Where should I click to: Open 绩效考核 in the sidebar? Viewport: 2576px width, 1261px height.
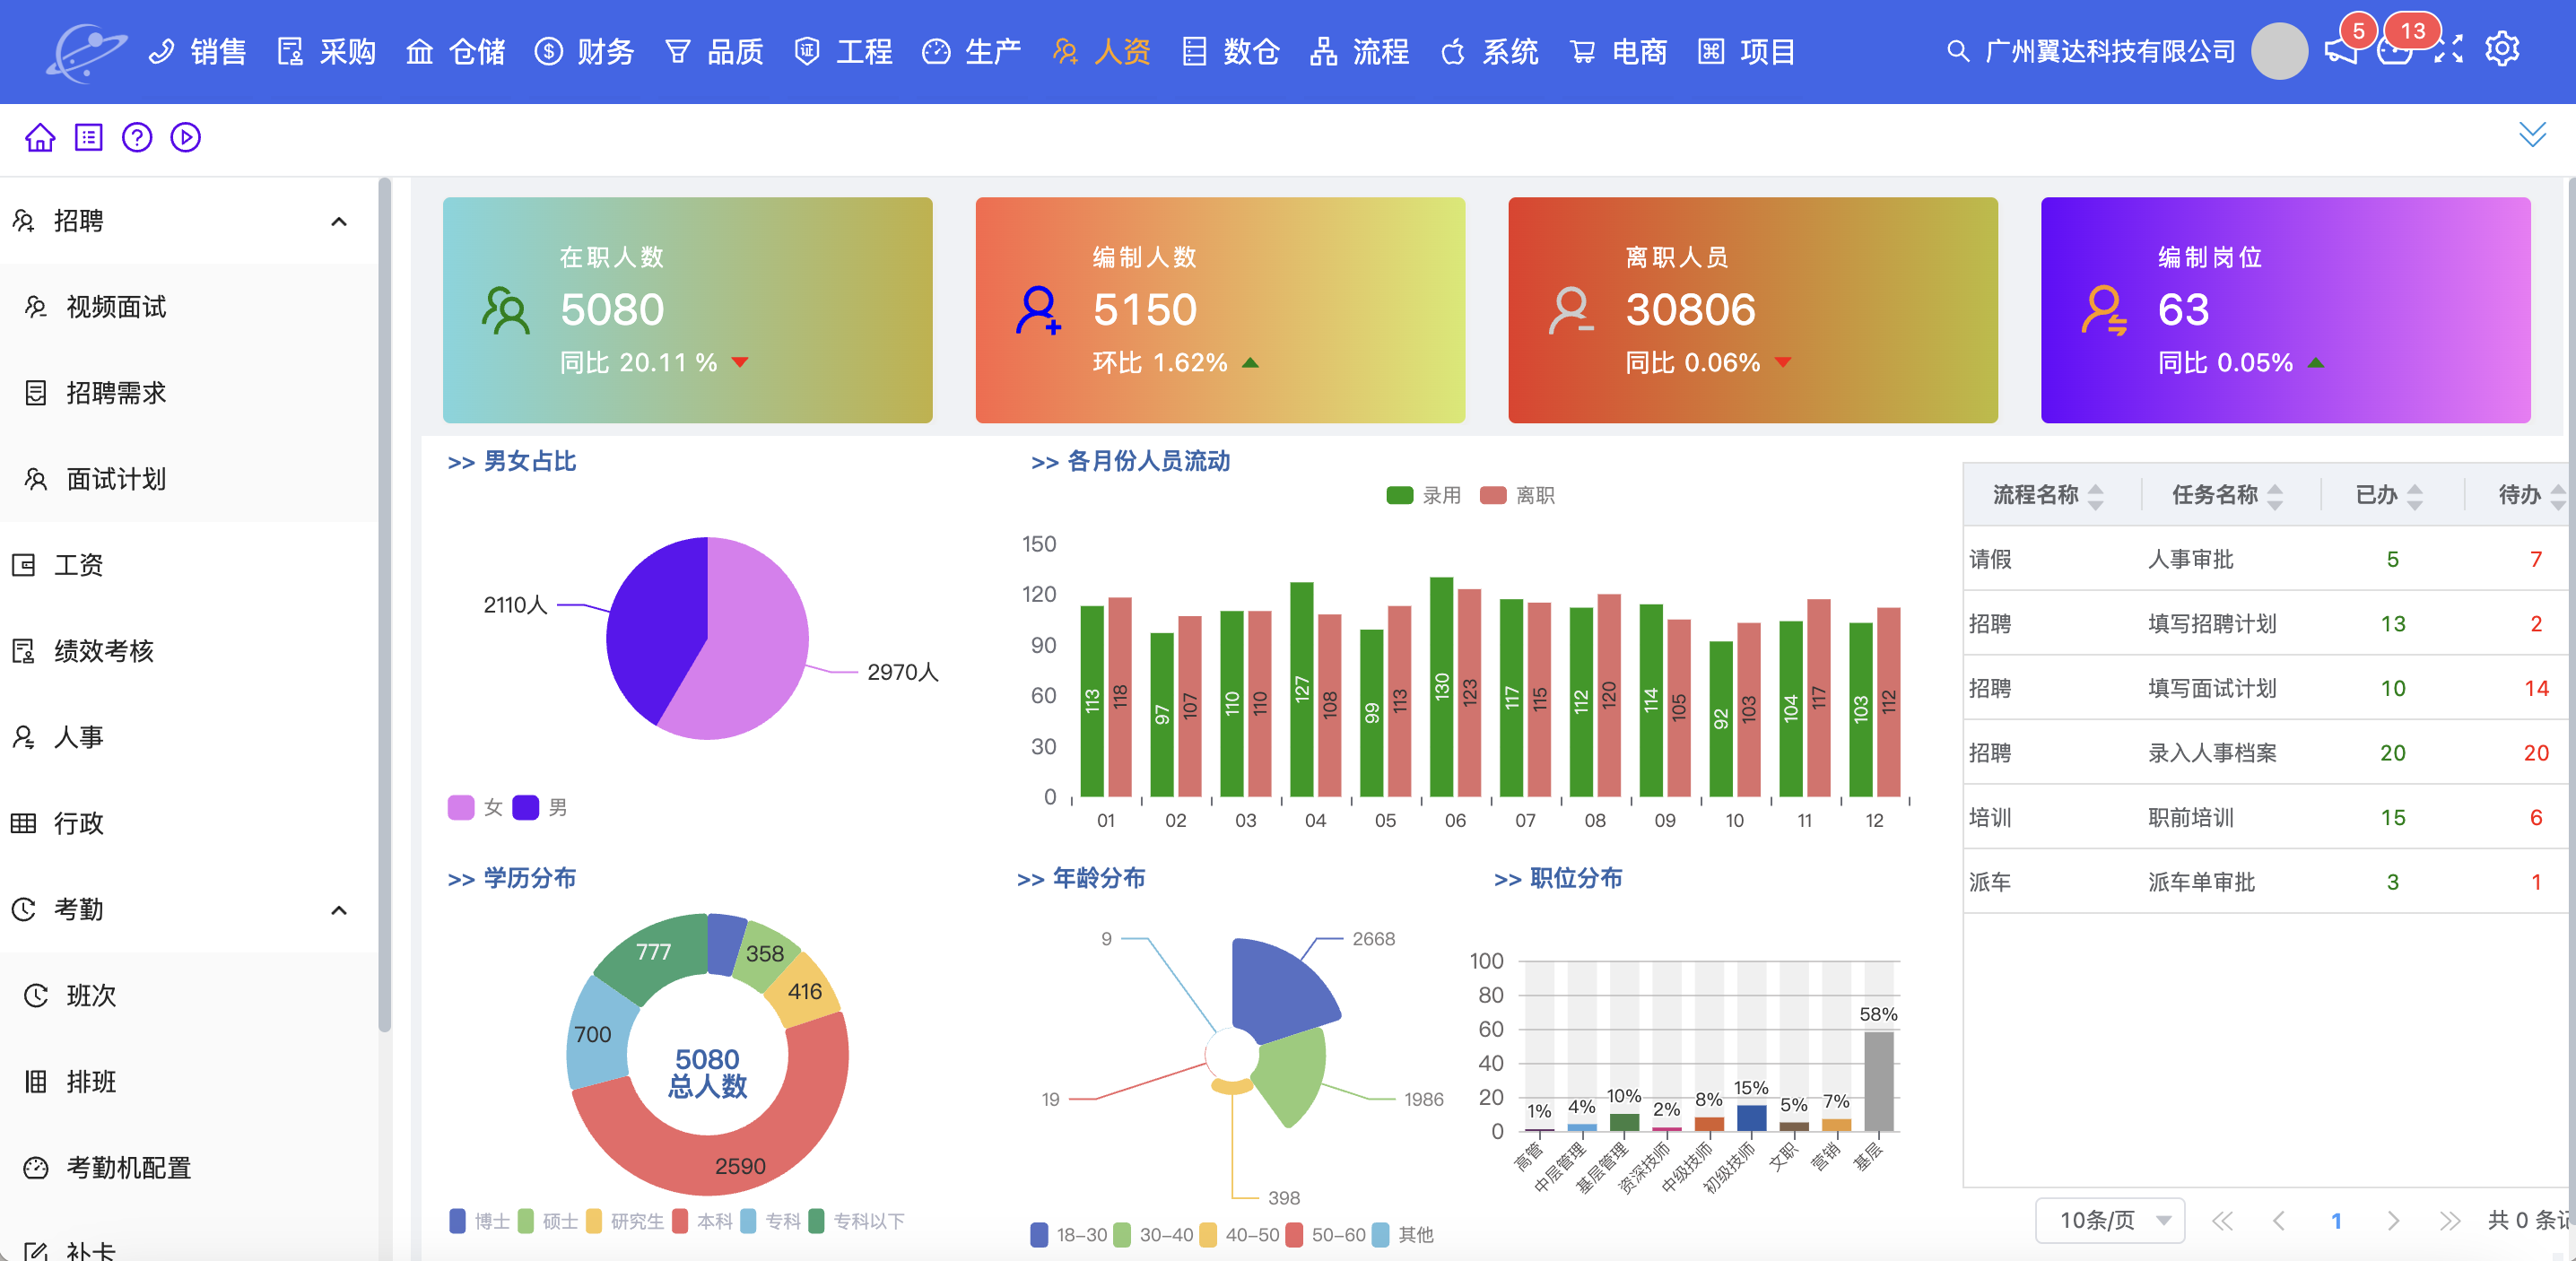coord(189,651)
